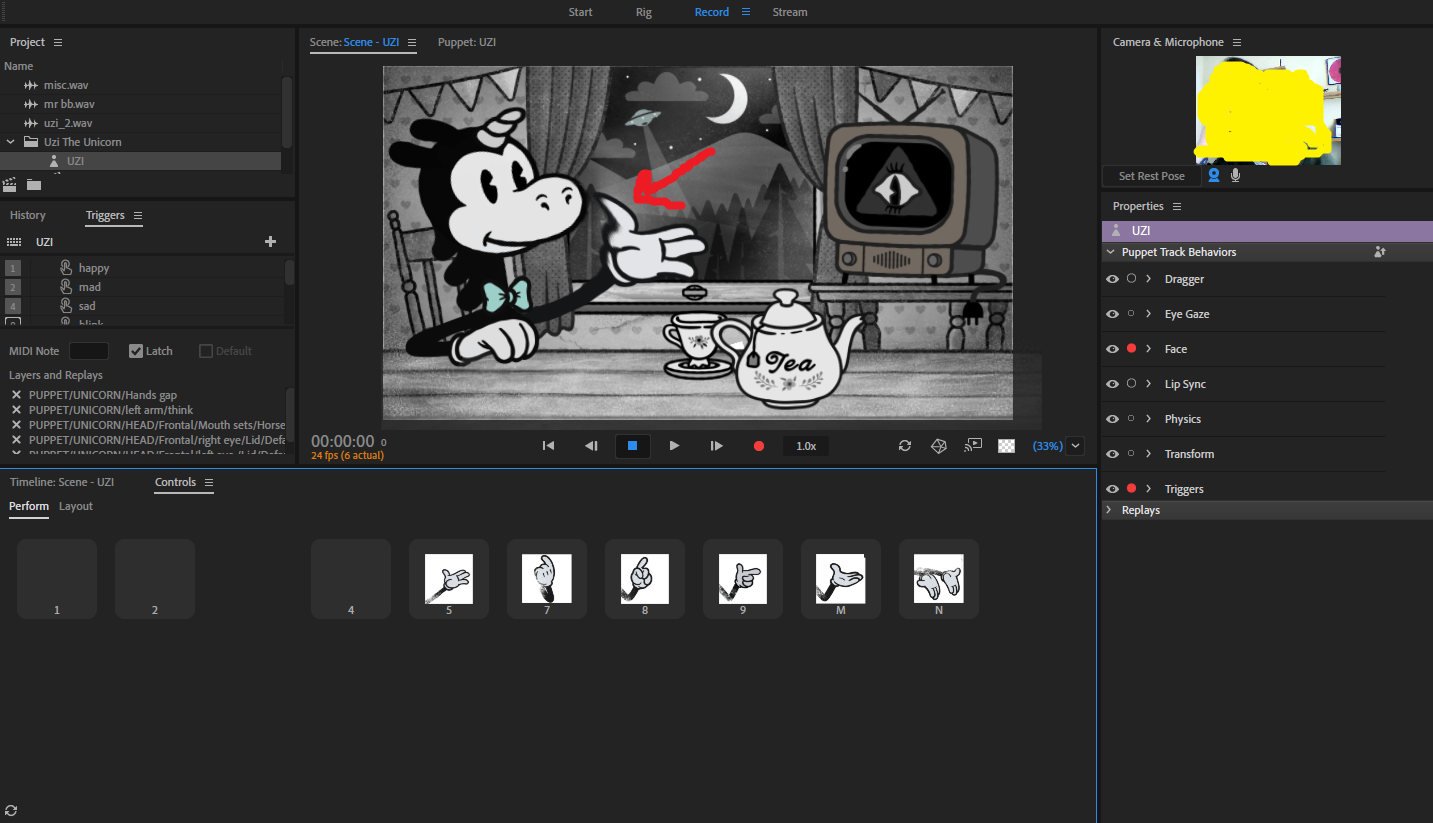Expand the Eye Gaze behavior
Viewport: 1433px width, 823px height.
1149,314
